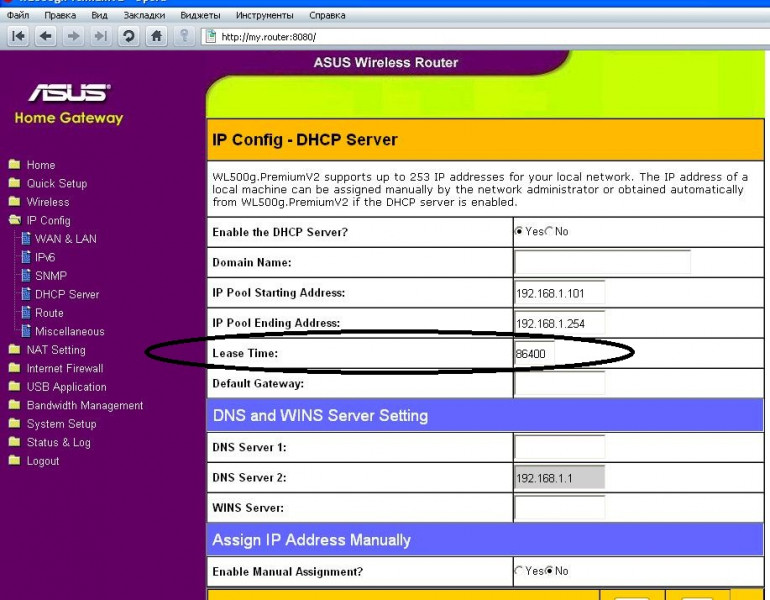Screen dimensions: 770x600
Task: Click the Internet Firewall folder icon
Action: coord(15,368)
